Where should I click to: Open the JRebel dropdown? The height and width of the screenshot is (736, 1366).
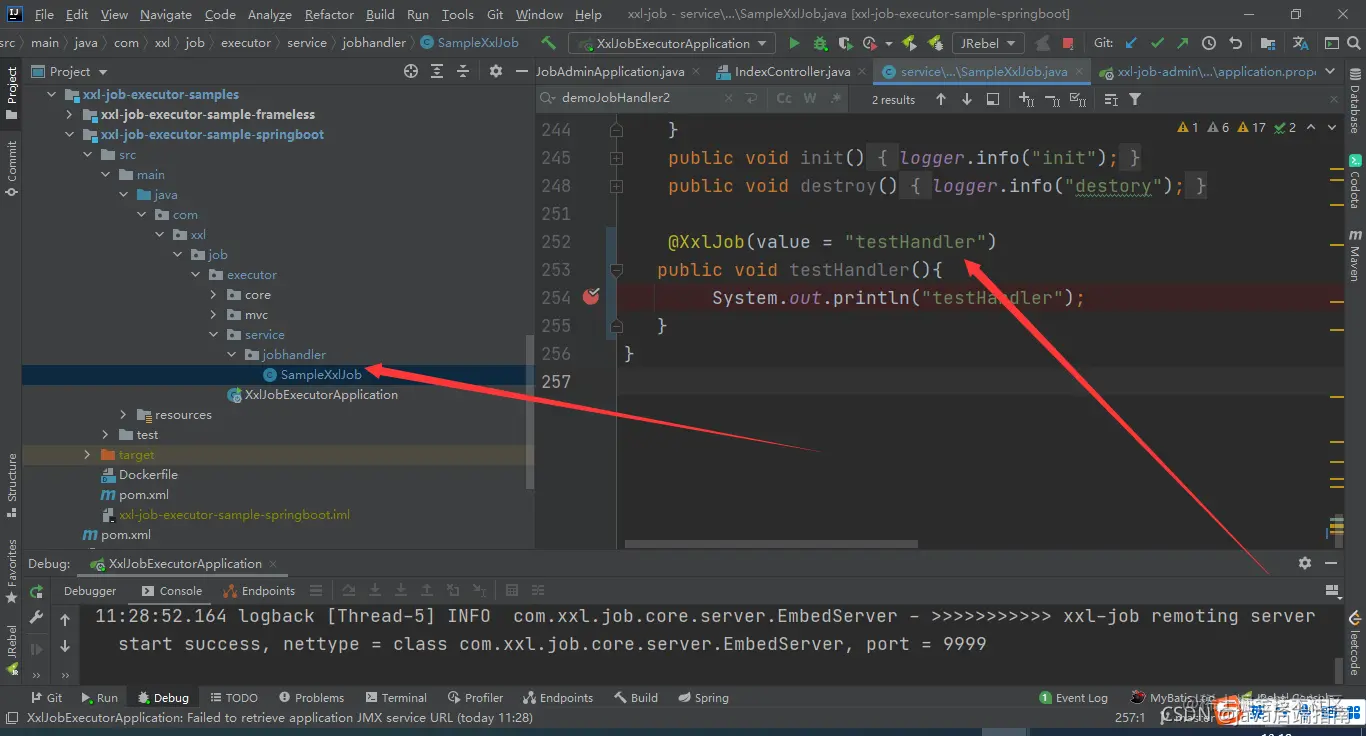tap(987, 43)
